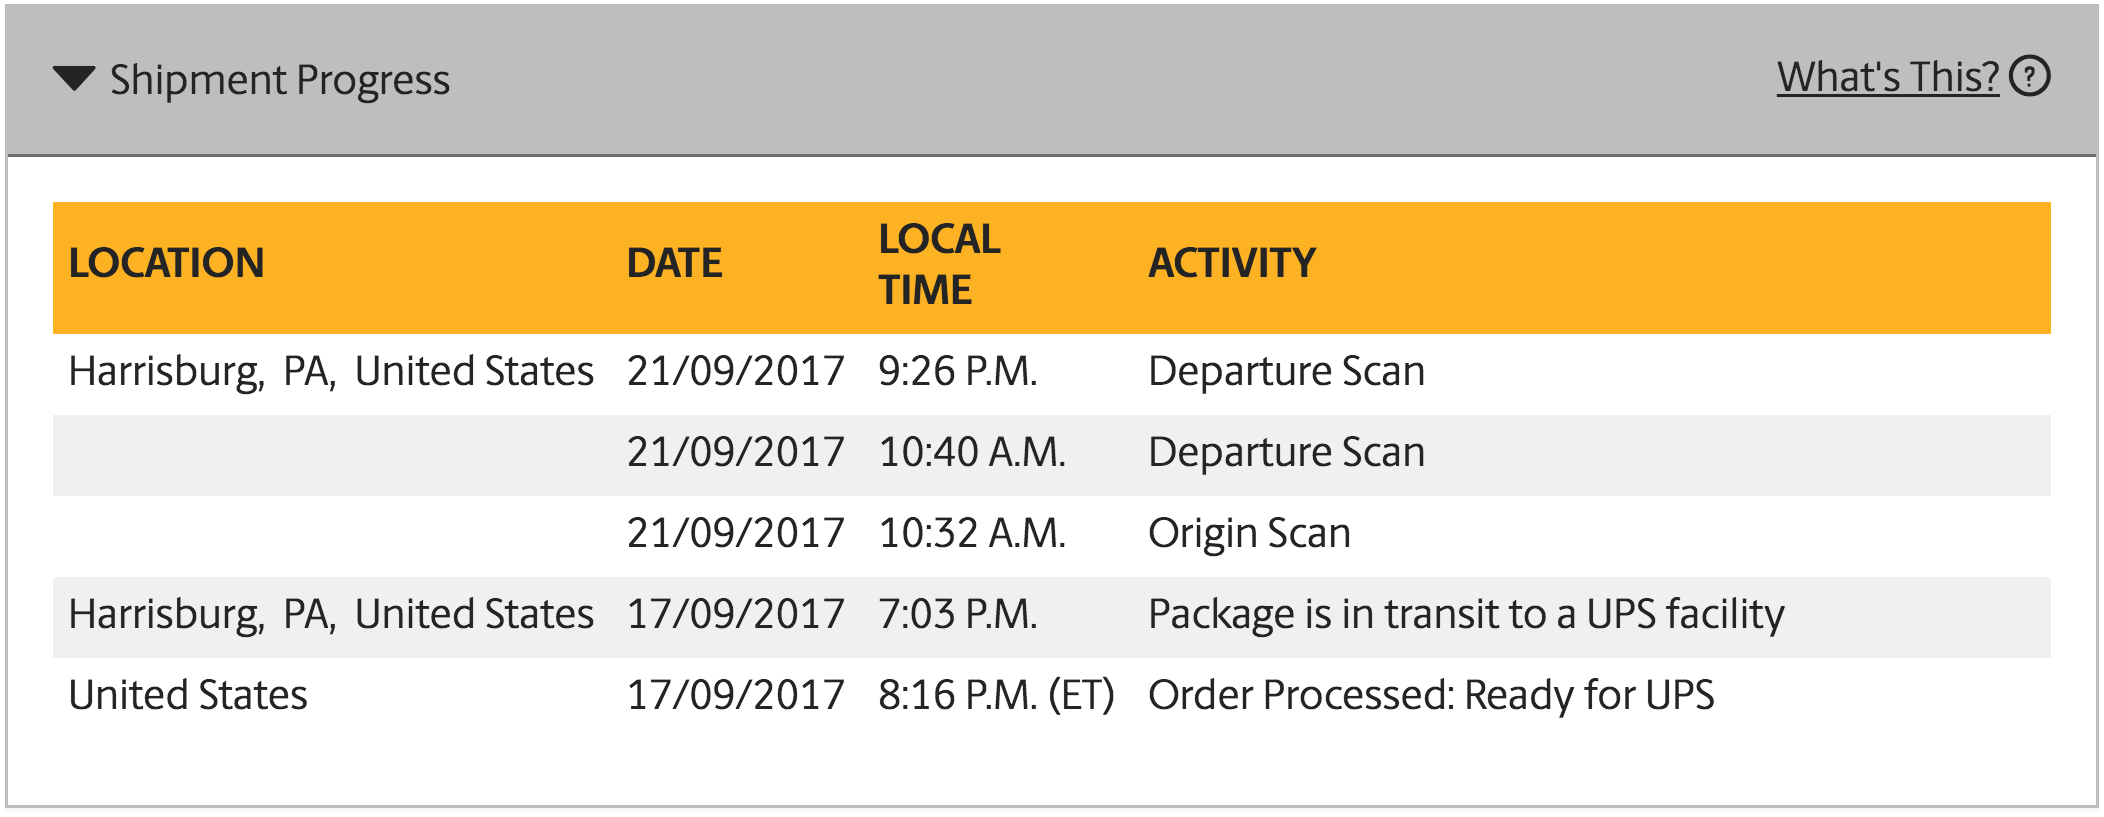Click the DATE column header

pos(674,263)
